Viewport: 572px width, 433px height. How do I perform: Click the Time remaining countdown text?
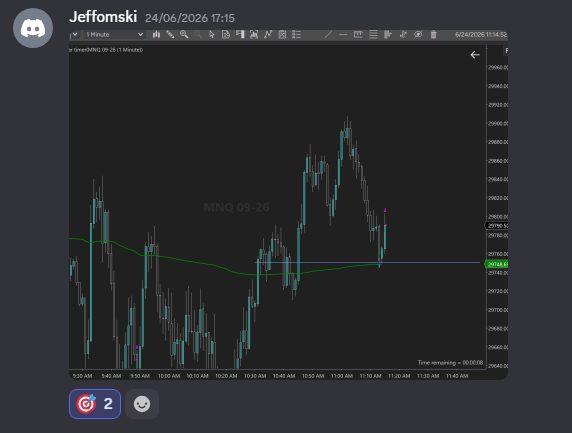point(450,363)
